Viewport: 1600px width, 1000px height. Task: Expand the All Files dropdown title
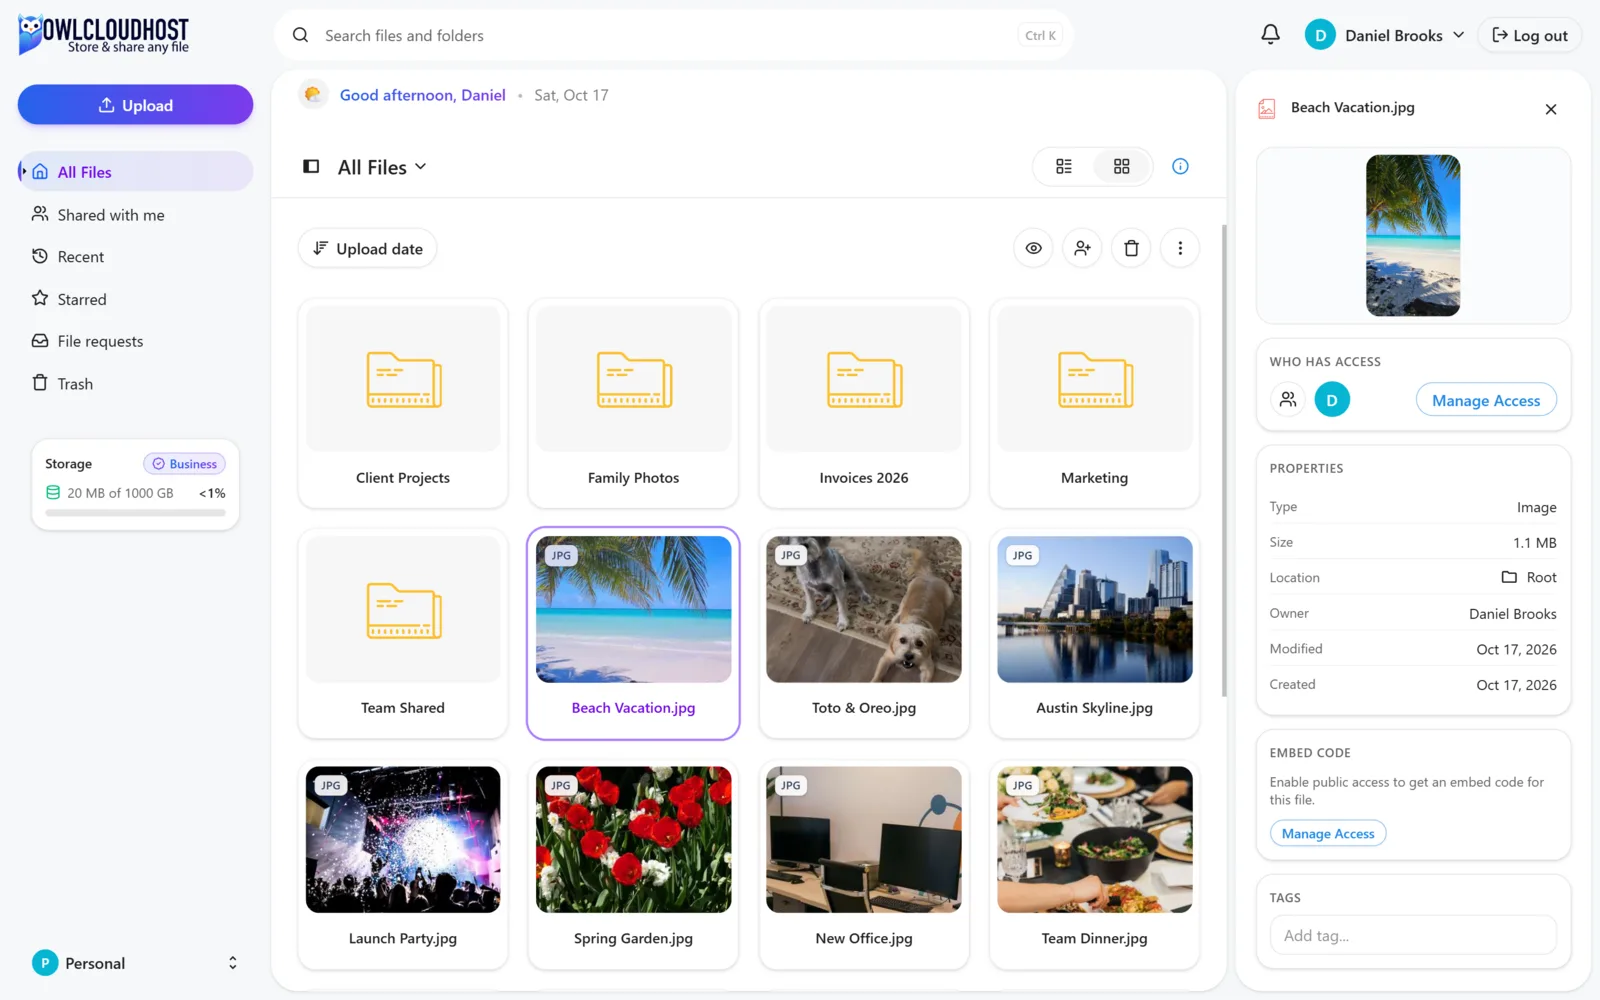point(382,167)
